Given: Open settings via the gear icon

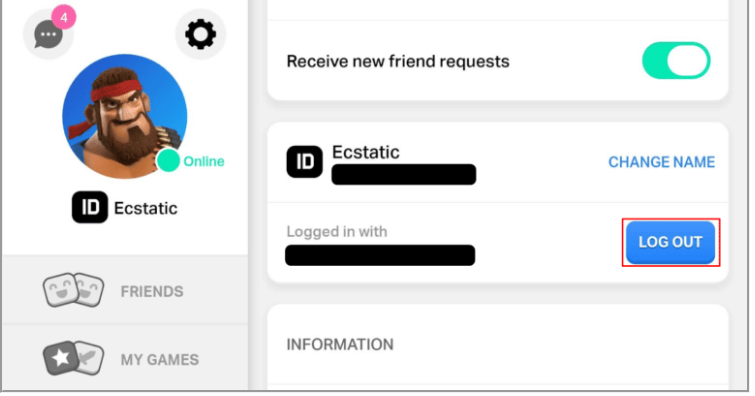Looking at the screenshot, I should point(200,34).
